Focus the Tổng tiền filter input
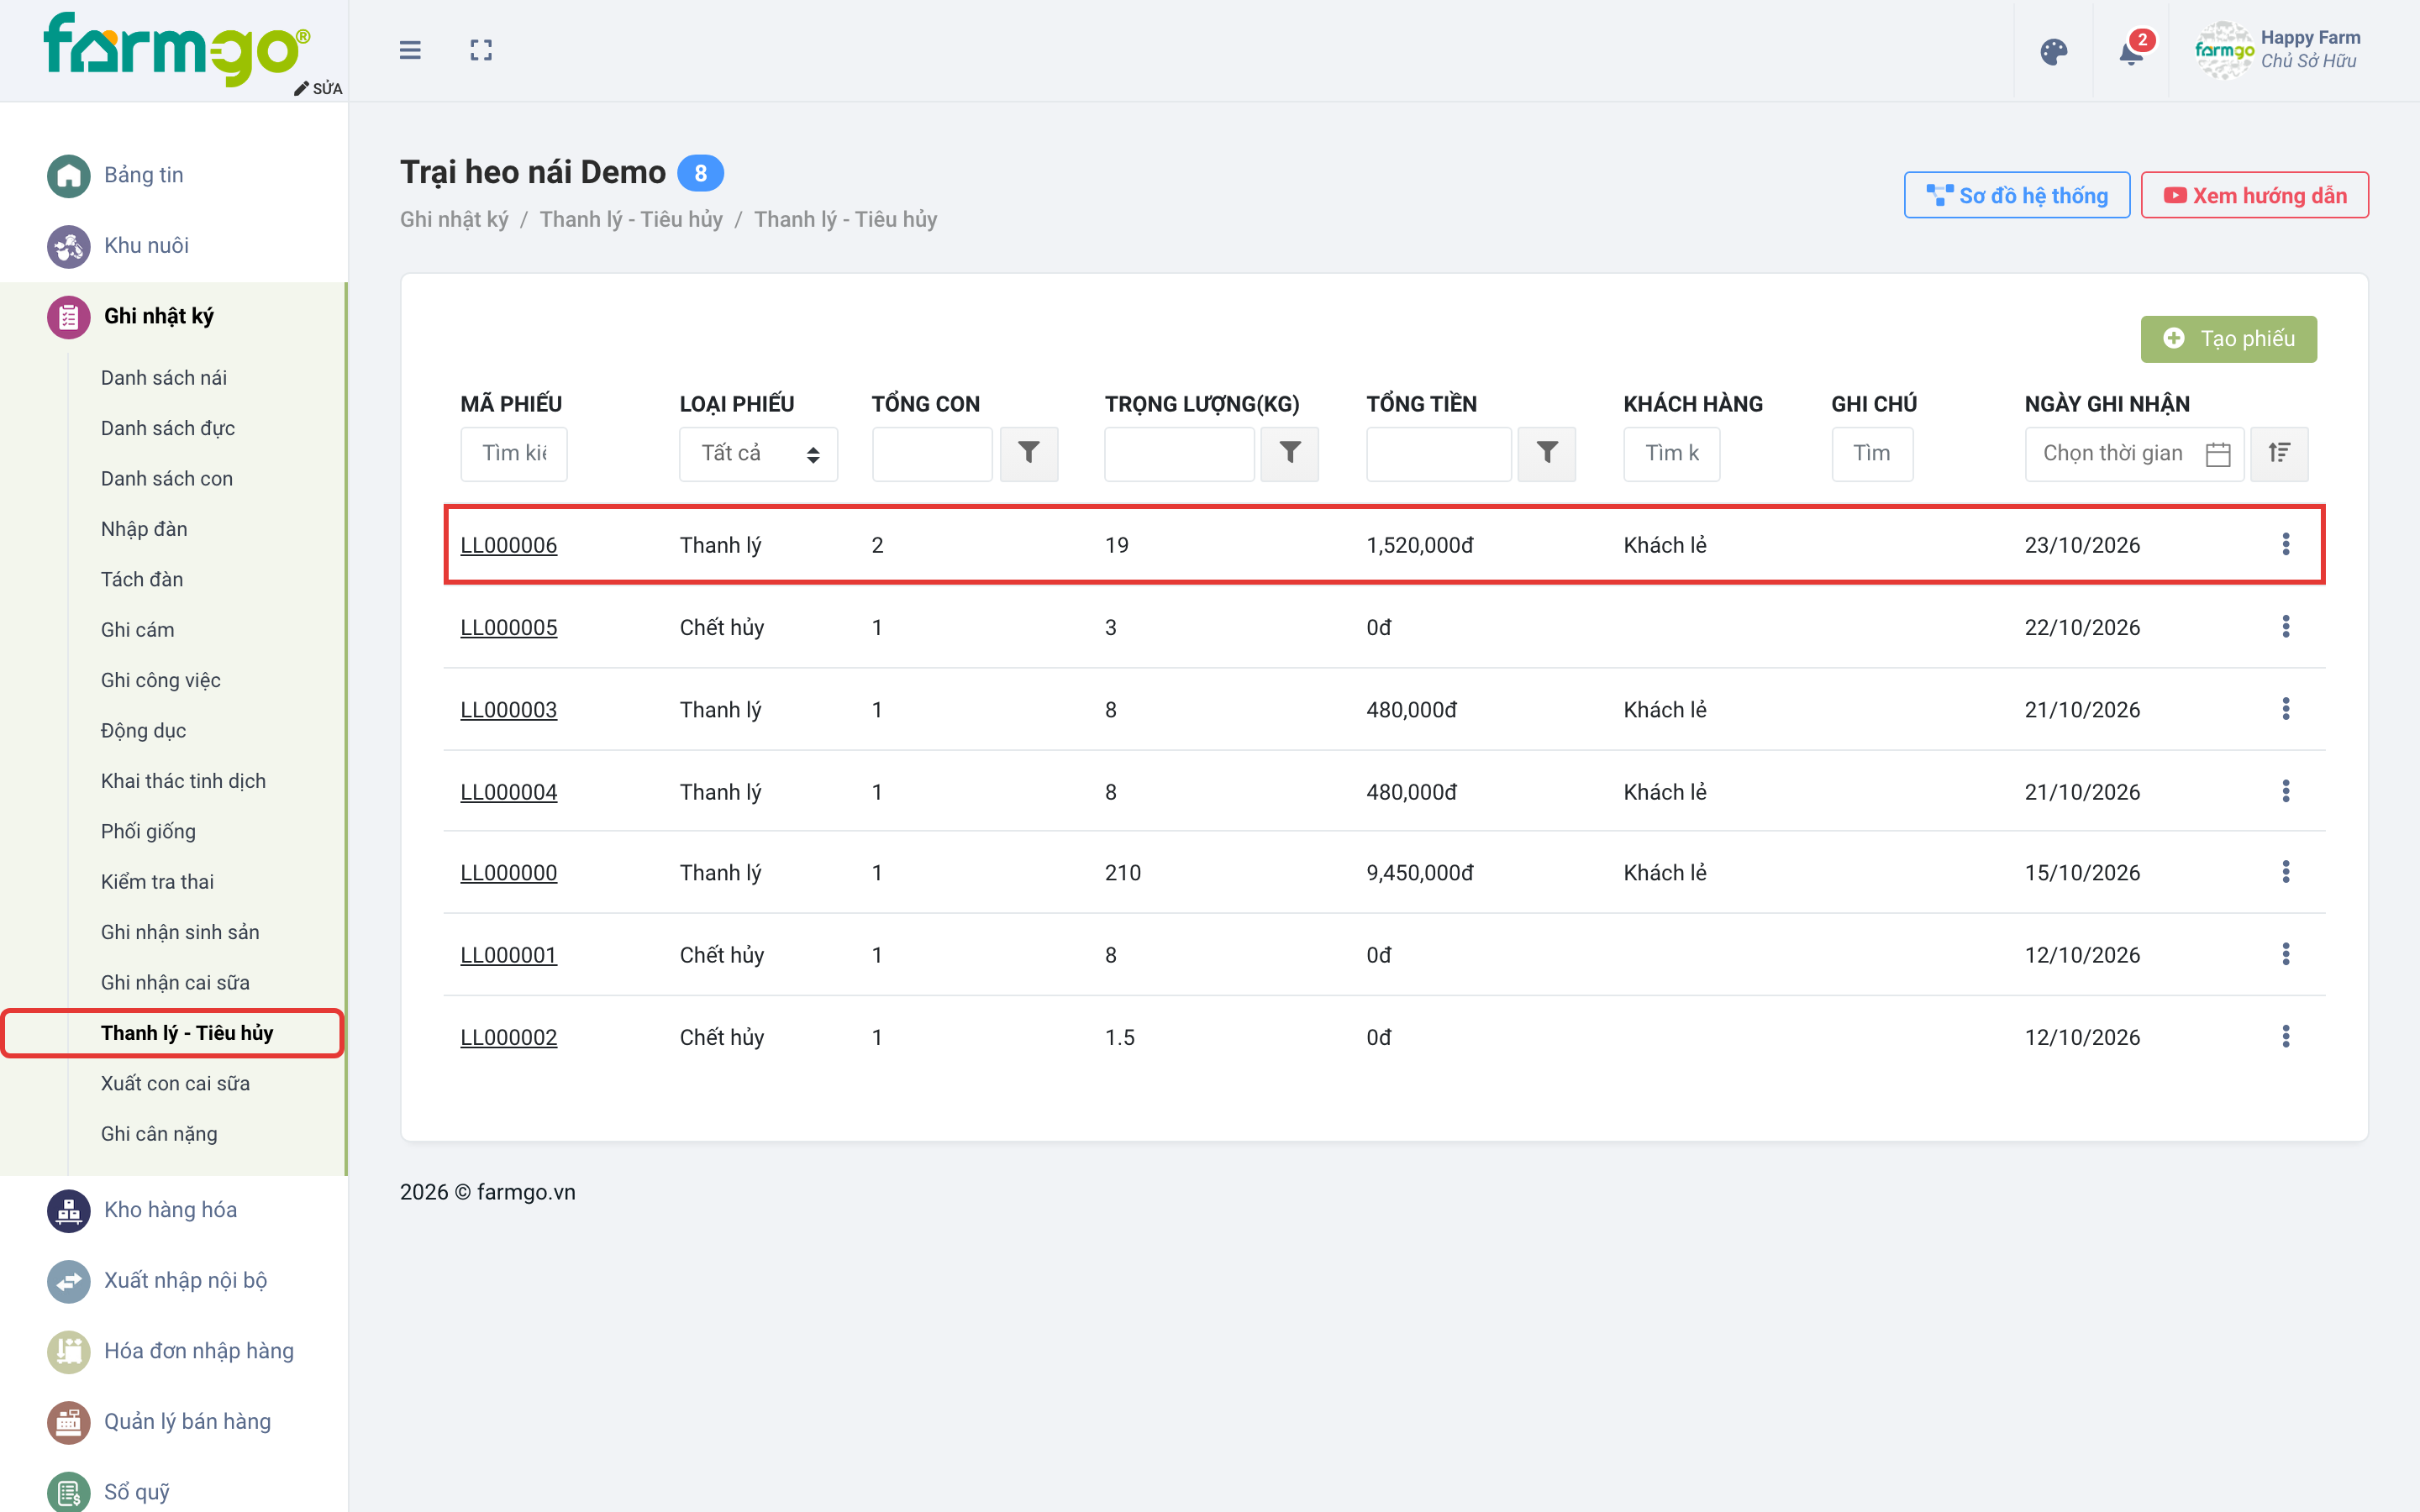 click(1439, 454)
